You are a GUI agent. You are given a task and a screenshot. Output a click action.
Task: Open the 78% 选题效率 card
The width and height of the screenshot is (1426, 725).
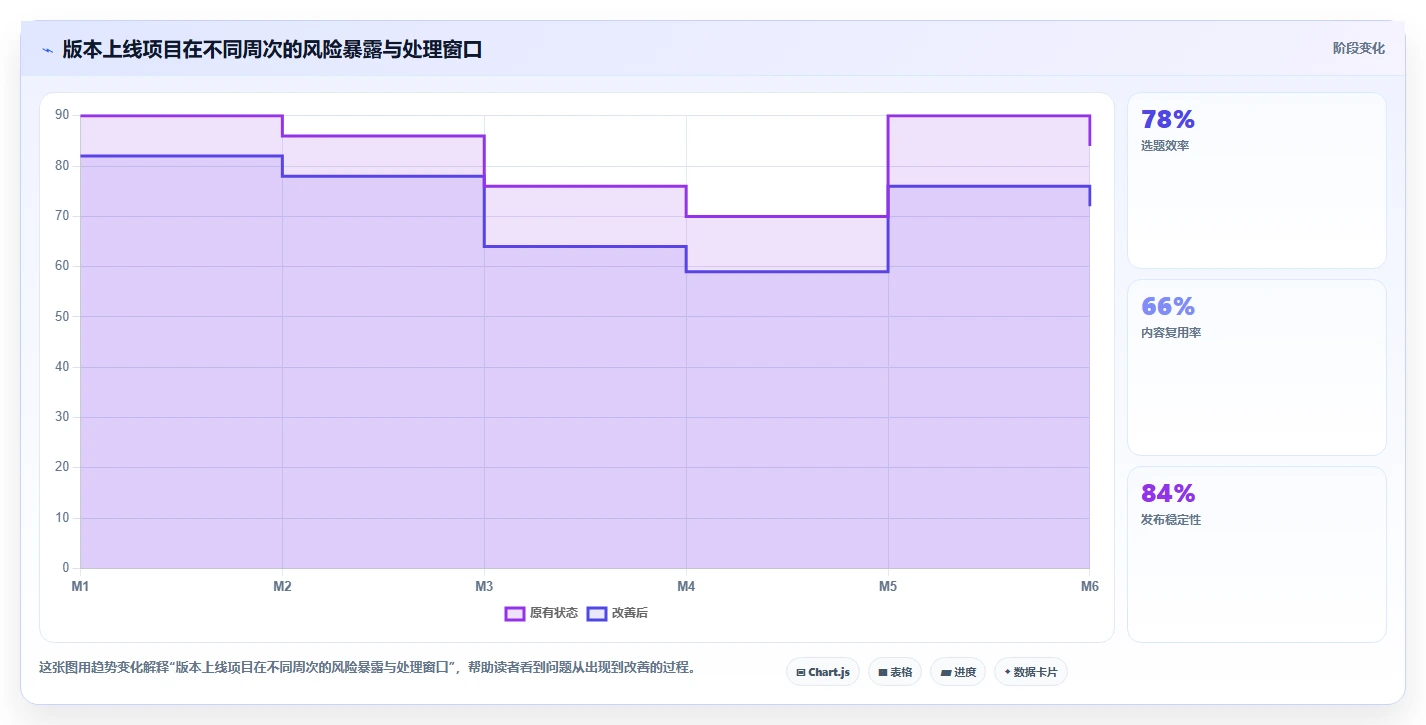point(1257,180)
